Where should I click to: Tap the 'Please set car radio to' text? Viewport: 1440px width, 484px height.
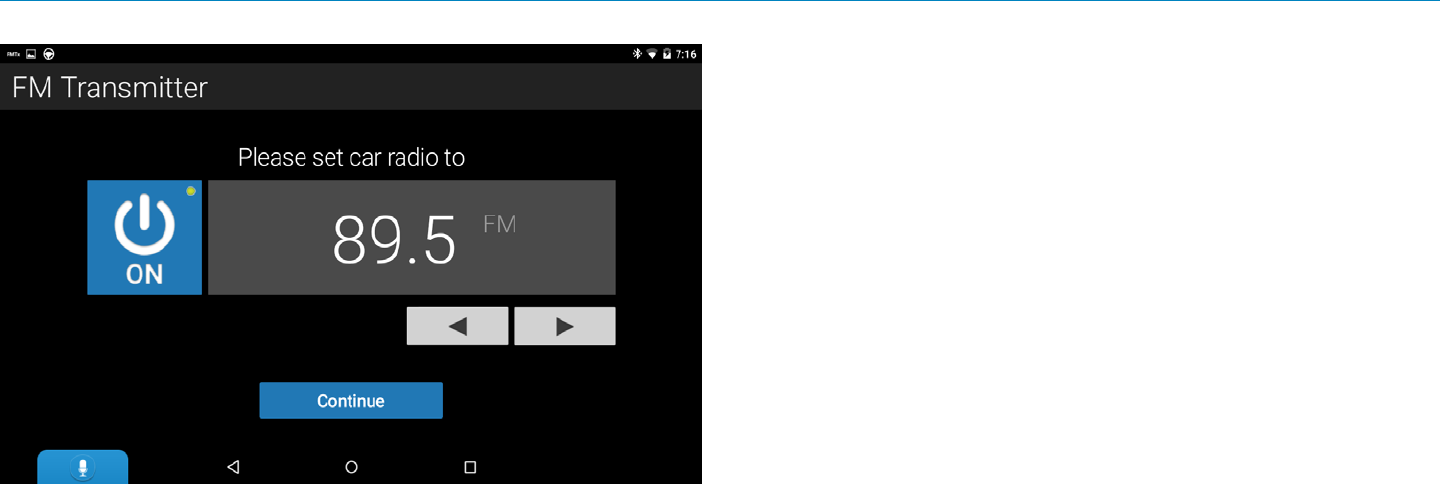[351, 157]
